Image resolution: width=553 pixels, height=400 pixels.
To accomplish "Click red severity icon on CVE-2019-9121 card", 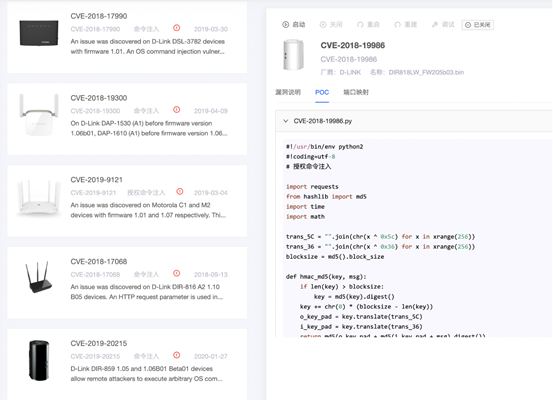I will tap(180, 192).
